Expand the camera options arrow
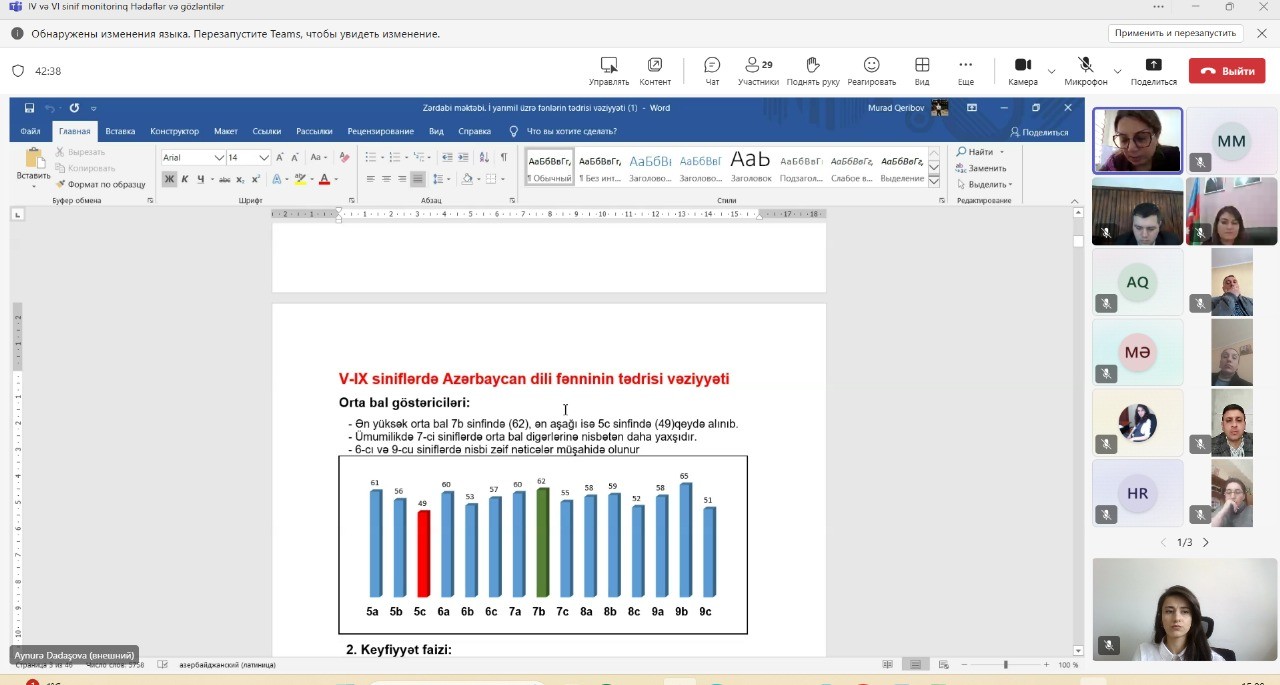1280x685 pixels. click(x=1051, y=71)
